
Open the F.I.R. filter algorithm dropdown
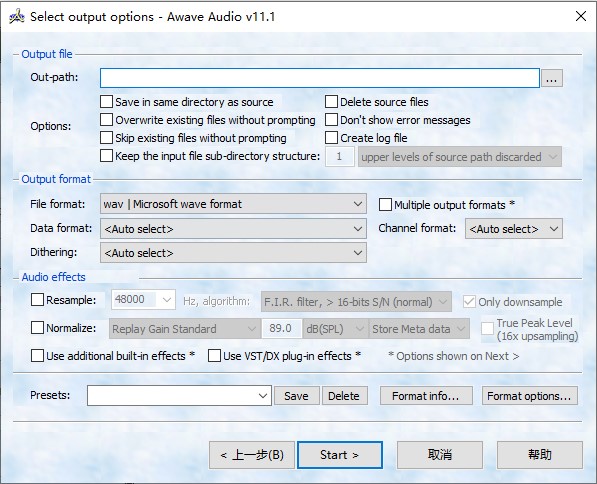[x=356, y=302]
